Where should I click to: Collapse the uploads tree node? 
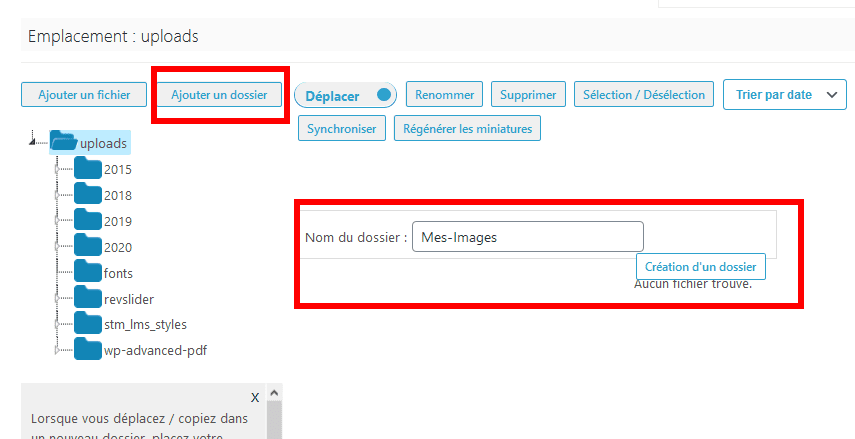pos(32,142)
